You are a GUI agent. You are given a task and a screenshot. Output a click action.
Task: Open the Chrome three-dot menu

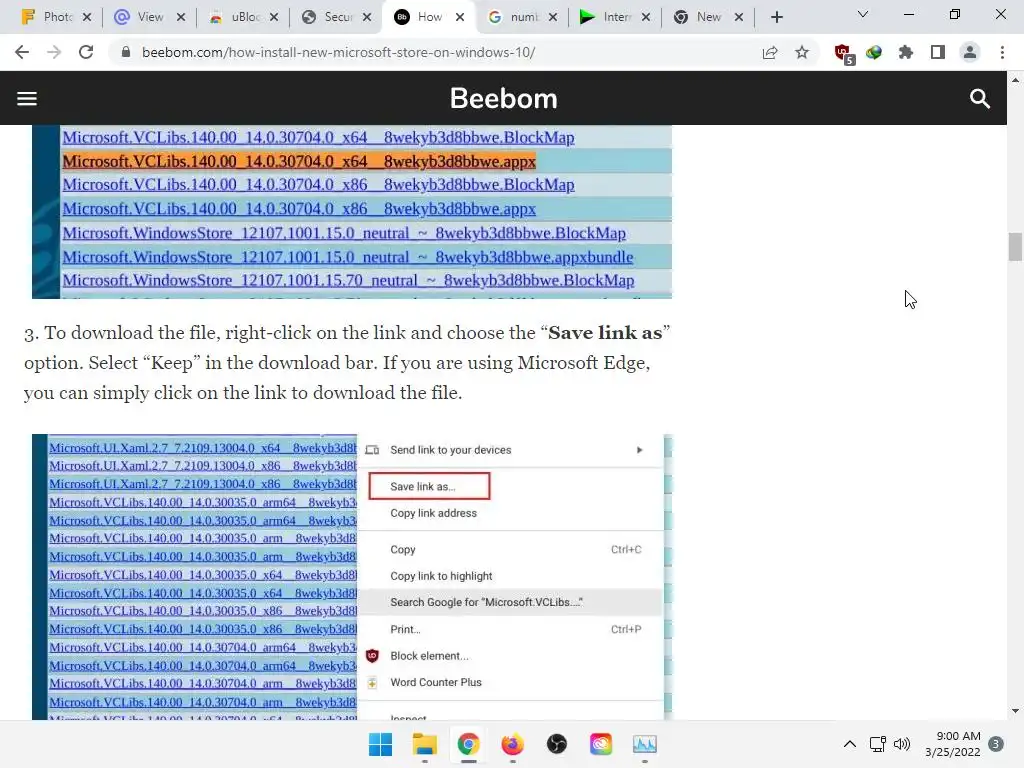click(1002, 52)
